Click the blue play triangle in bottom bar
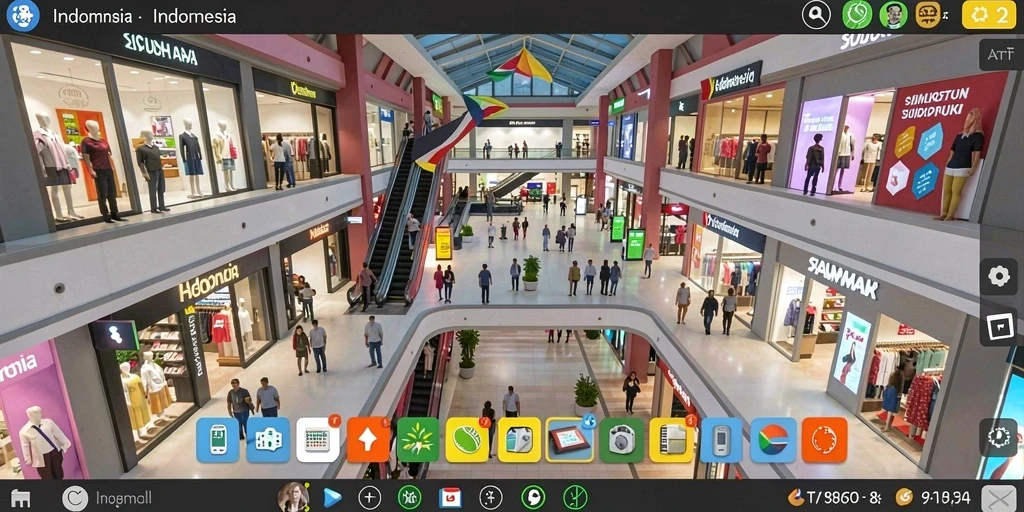 tap(332, 498)
